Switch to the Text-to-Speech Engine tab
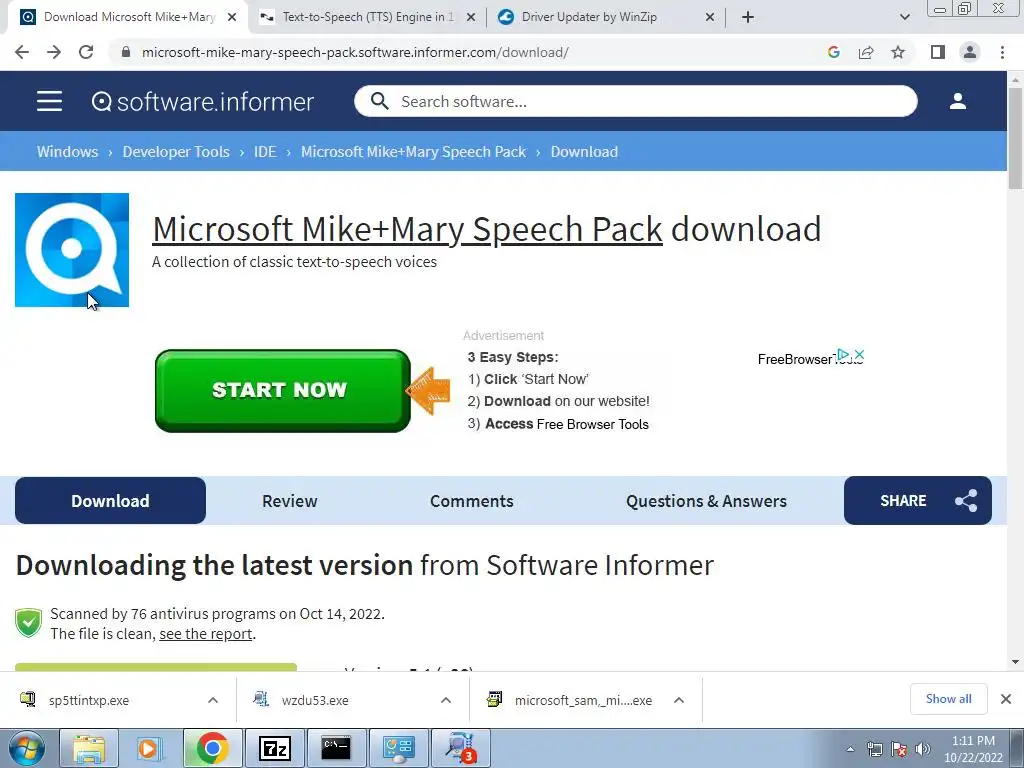Screen dimensions: 1024x768 tap(368, 17)
